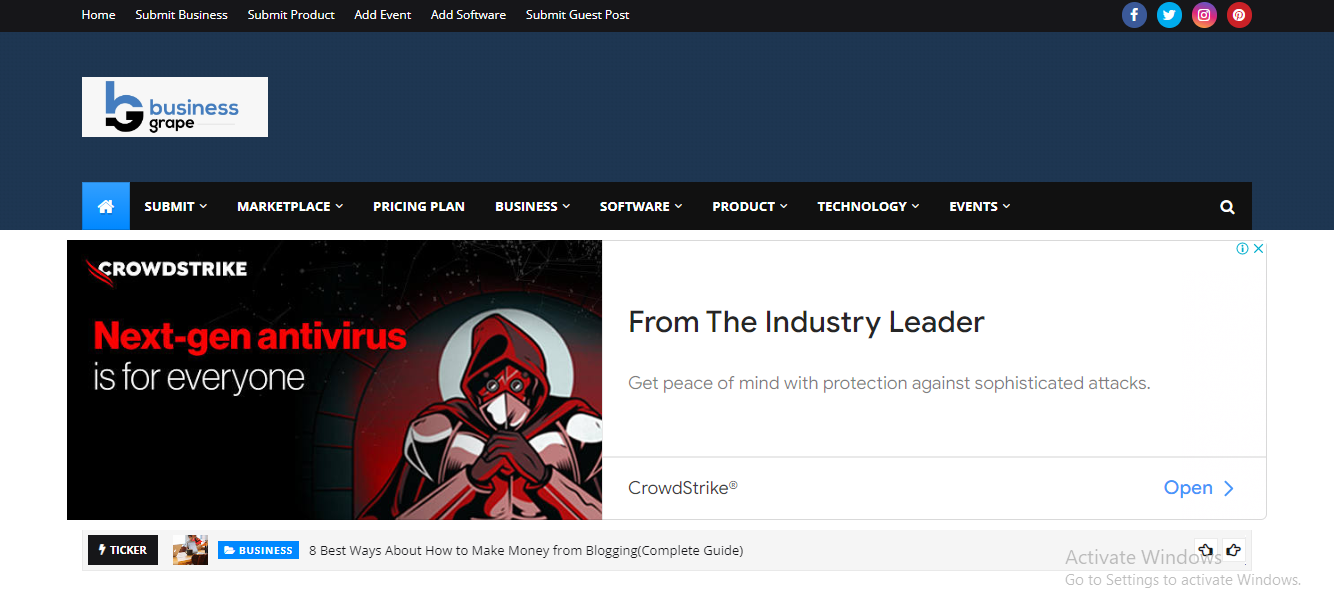The image size is (1334, 601).
Task: Show next ticker item
Action: click(x=1233, y=550)
